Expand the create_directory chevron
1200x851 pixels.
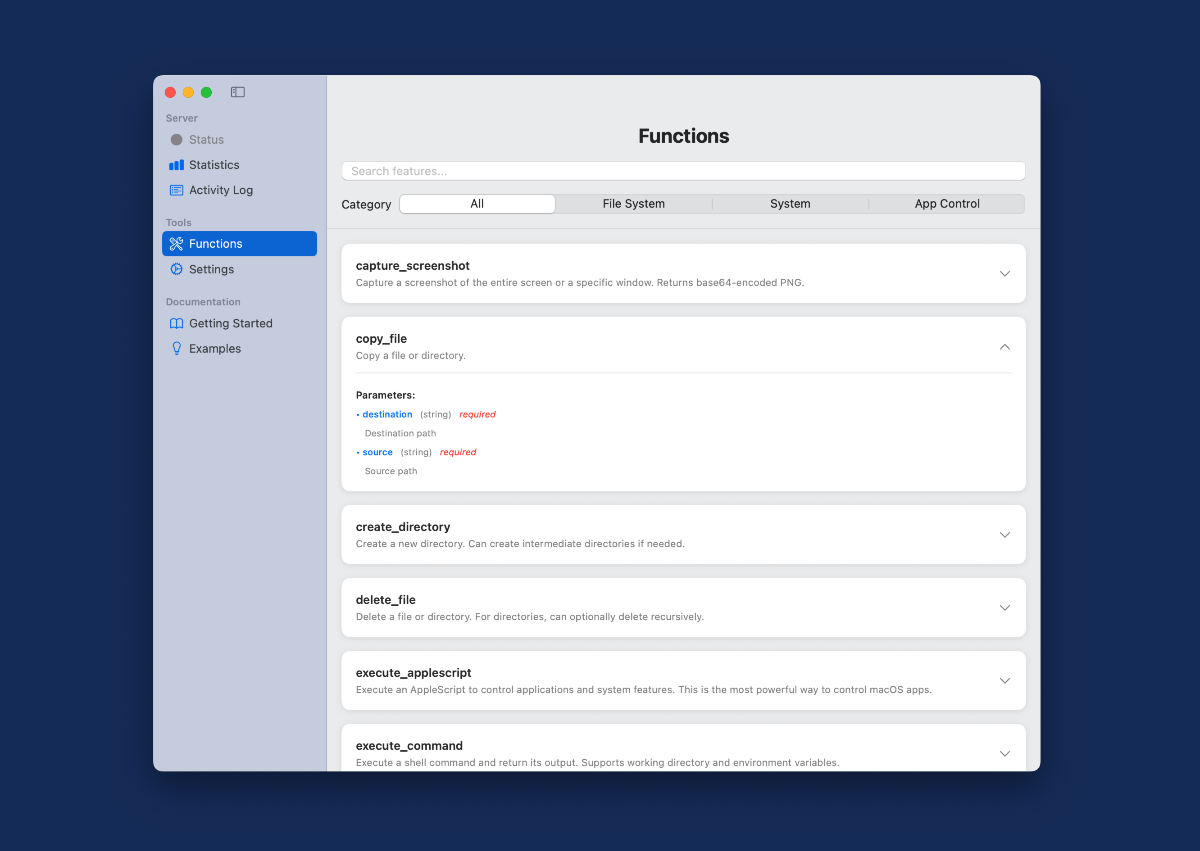(1005, 535)
